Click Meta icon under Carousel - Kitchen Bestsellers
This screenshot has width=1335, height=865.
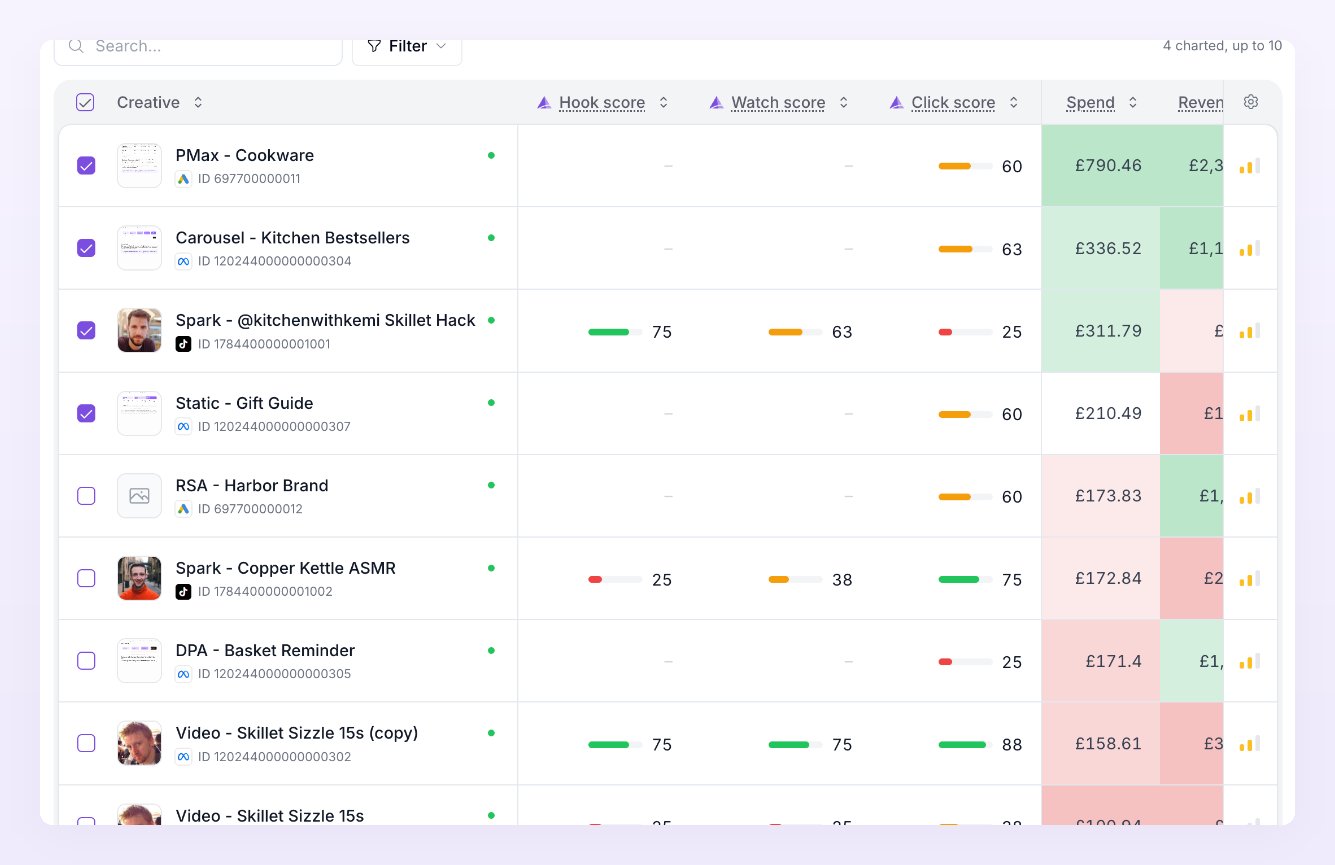(x=183, y=261)
